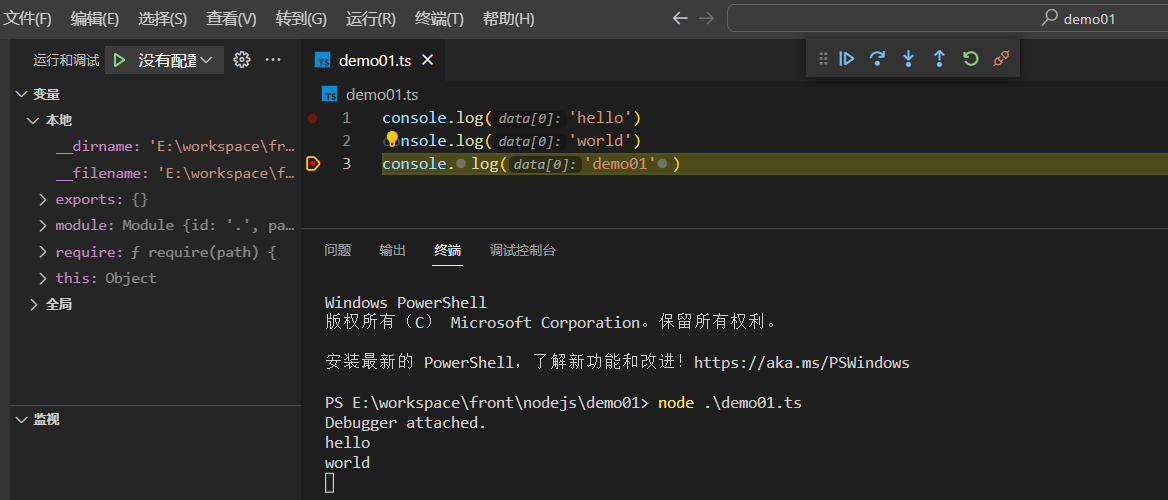Open launch.json via the gear icon
The image size is (1168, 500).
coord(241,60)
